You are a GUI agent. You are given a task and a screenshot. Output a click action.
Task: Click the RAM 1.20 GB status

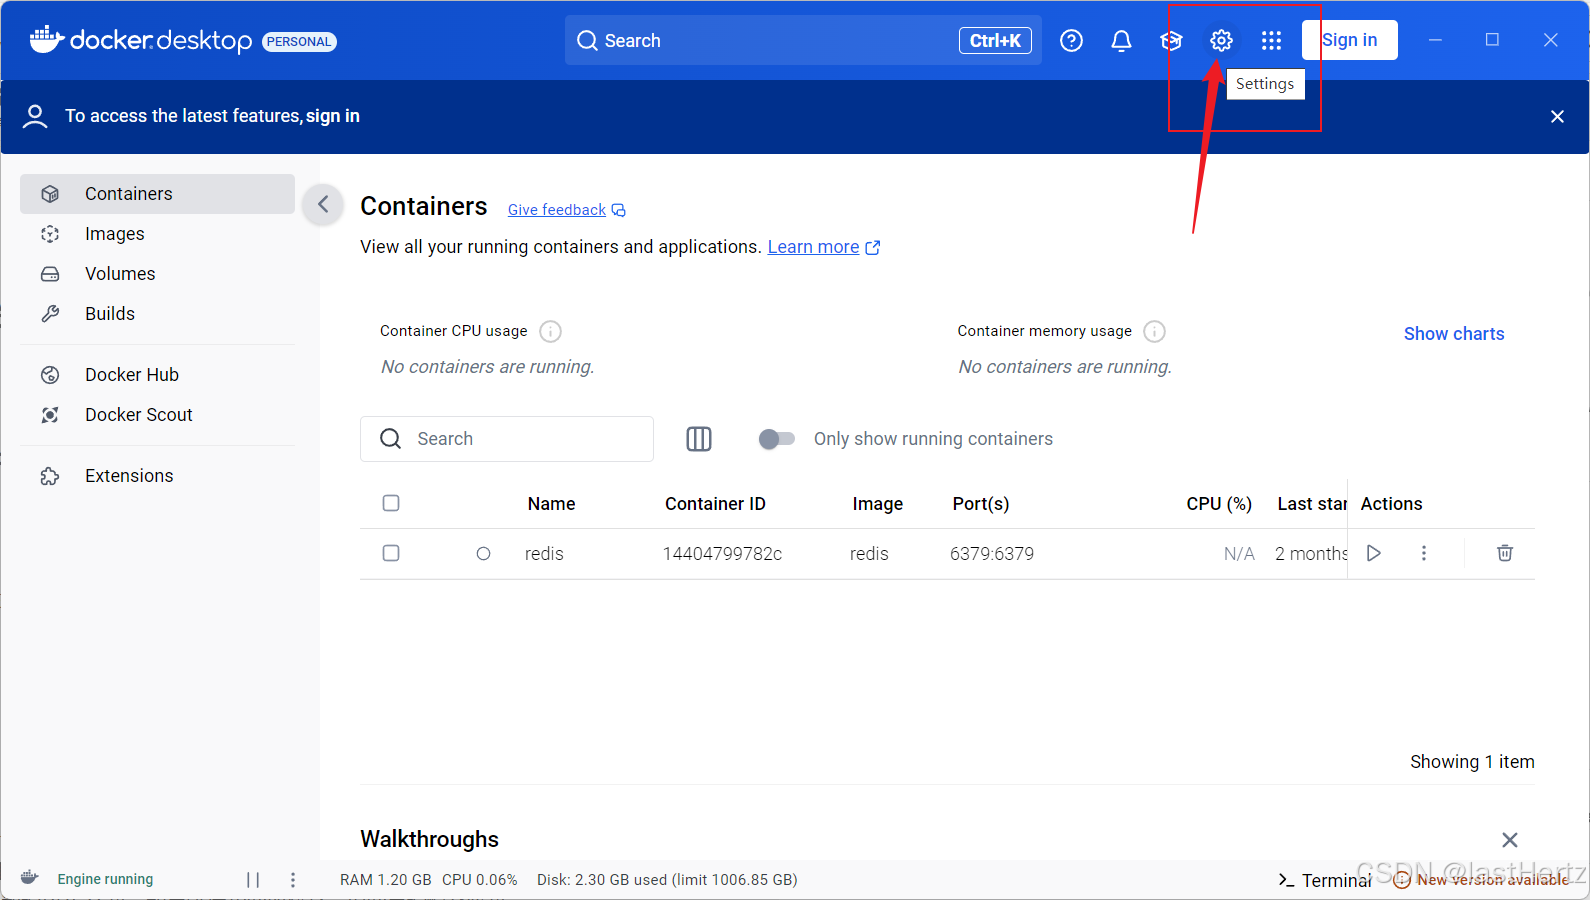(x=385, y=880)
